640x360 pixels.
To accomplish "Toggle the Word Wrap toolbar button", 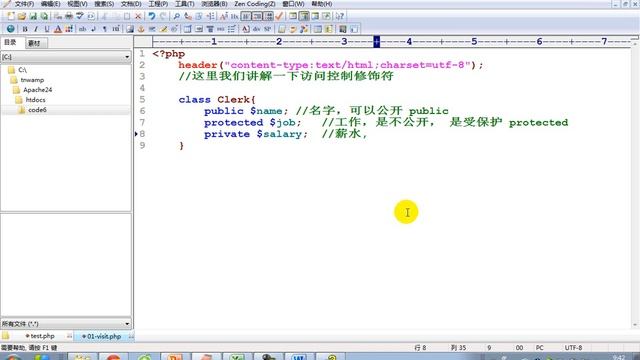I will tap(246, 16).
